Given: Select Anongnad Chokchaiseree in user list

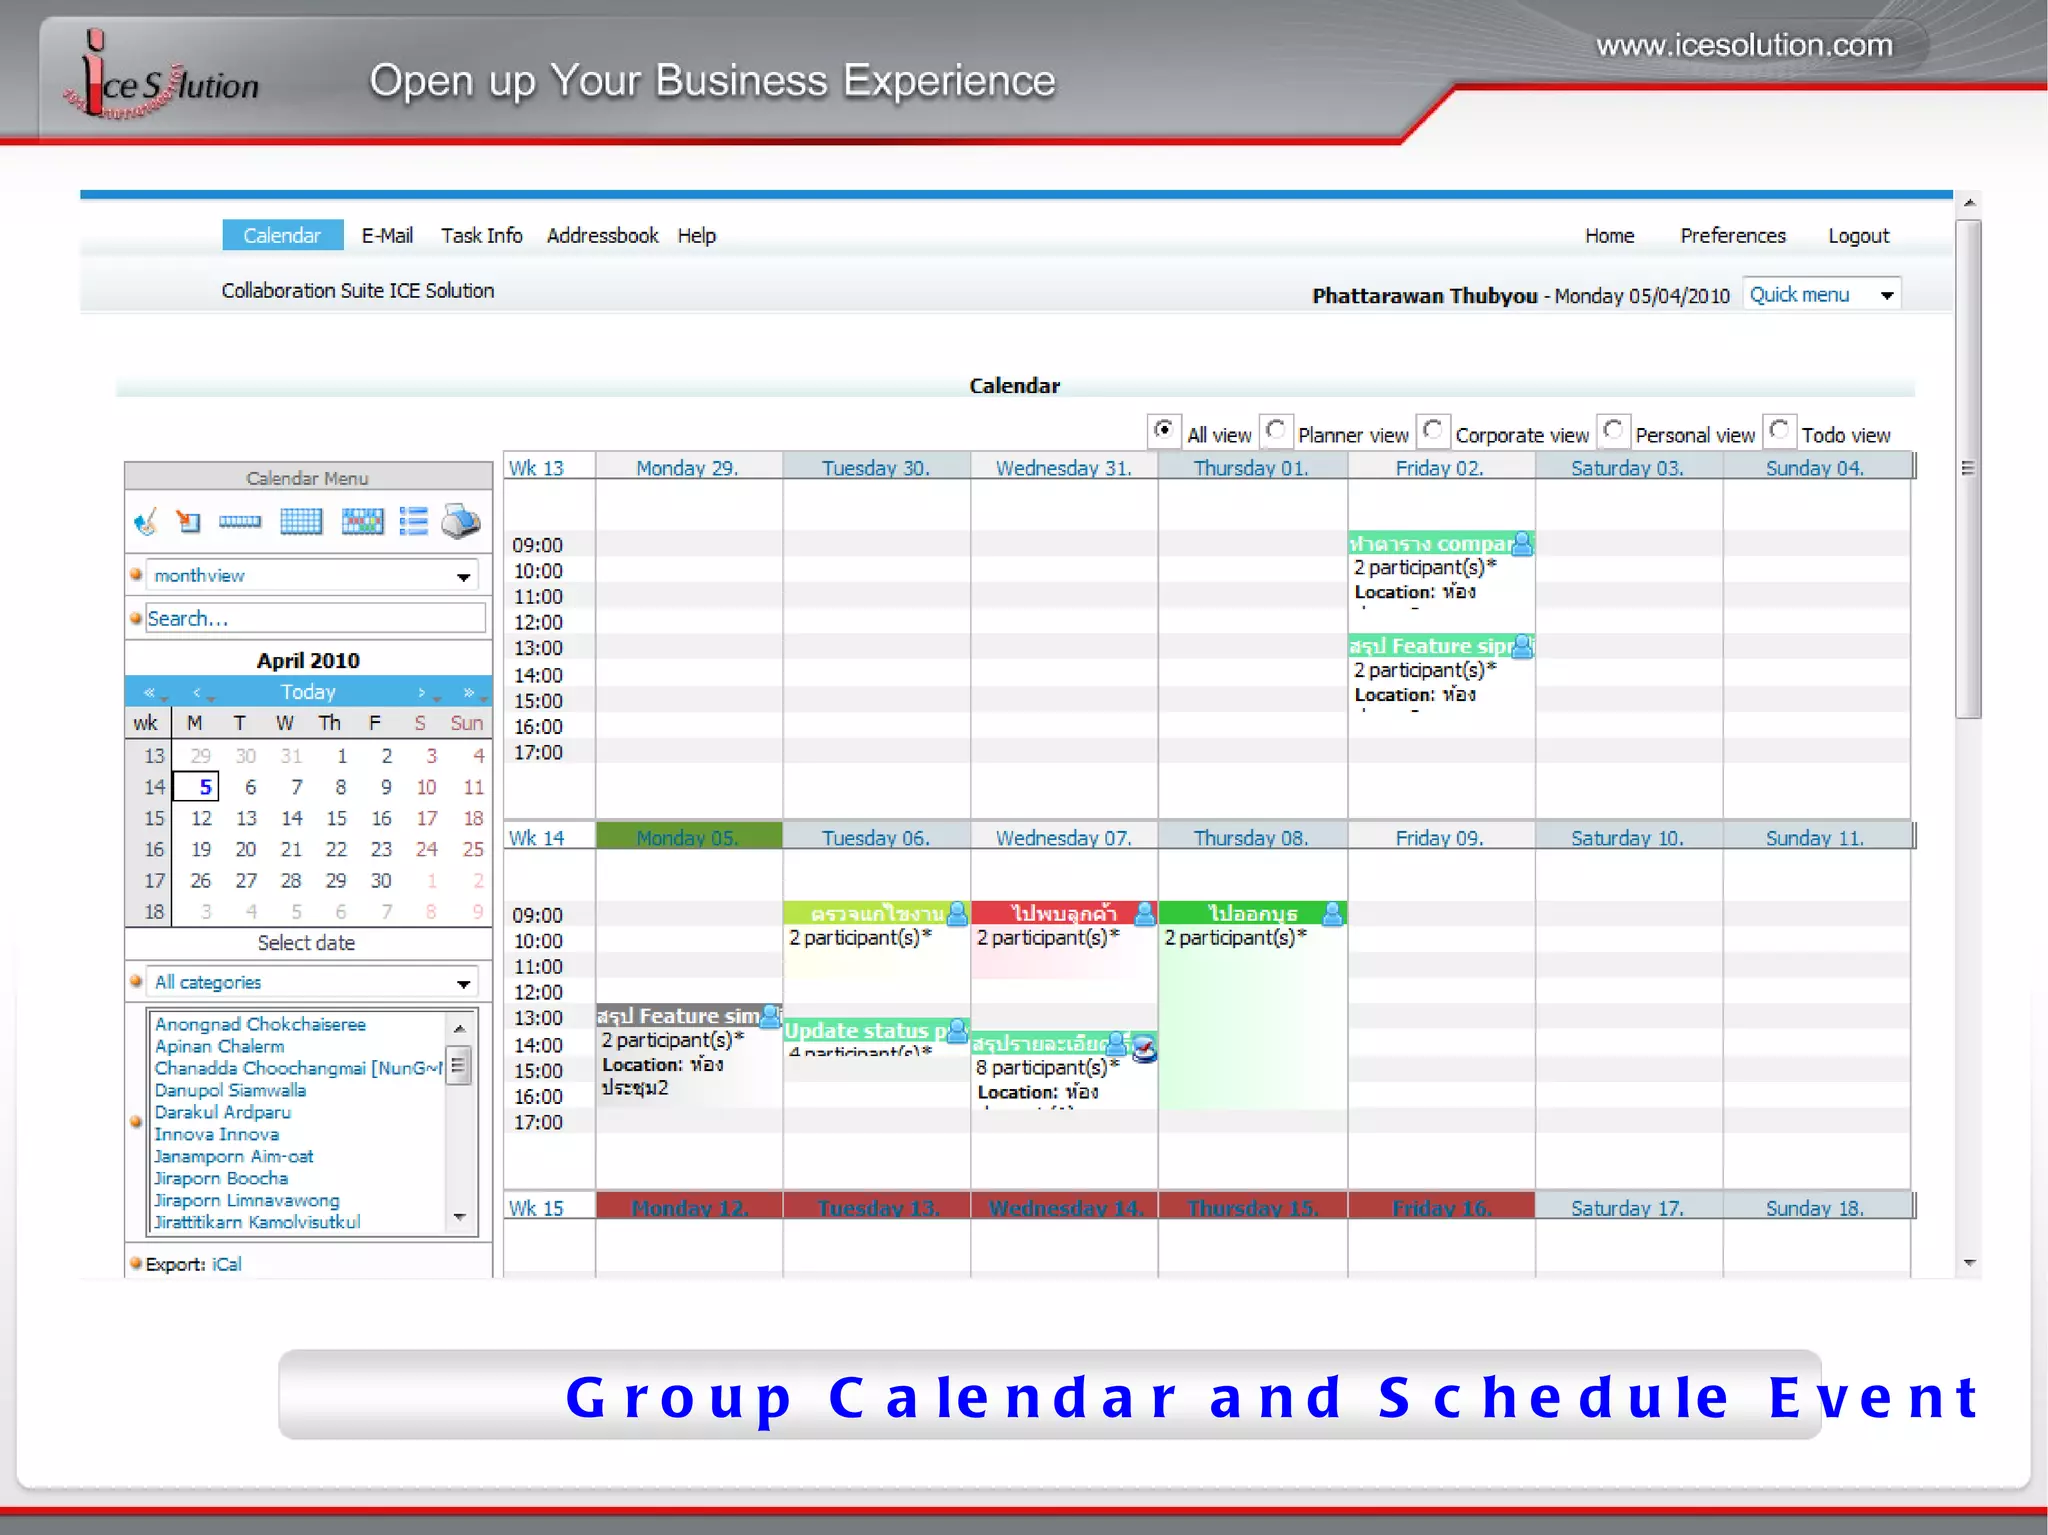Looking at the screenshot, I should 260,1025.
